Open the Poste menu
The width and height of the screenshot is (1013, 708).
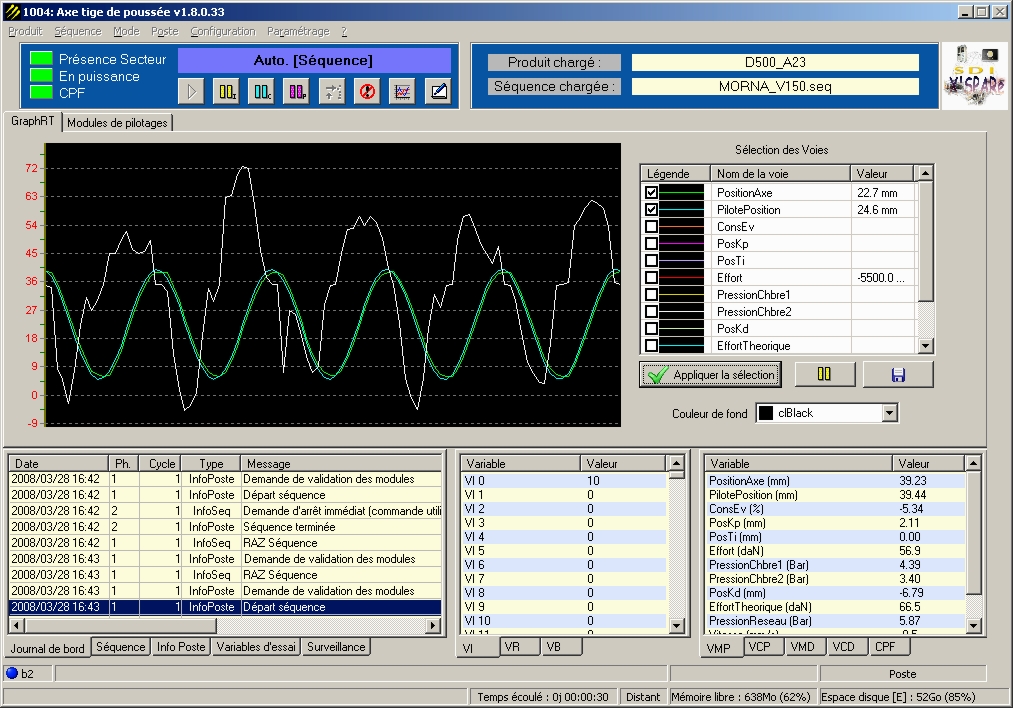165,31
